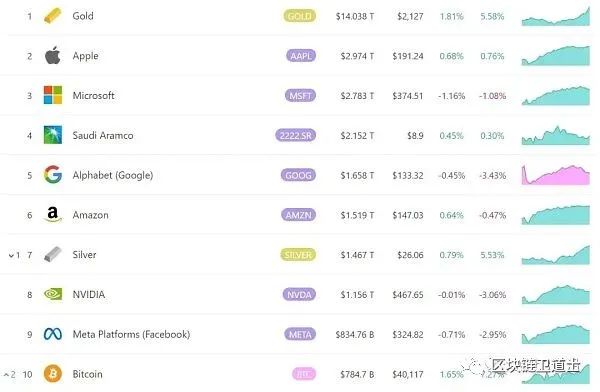Viewport: 600px width, 392px height.
Task: Open the Apple logo icon
Action: [53, 56]
